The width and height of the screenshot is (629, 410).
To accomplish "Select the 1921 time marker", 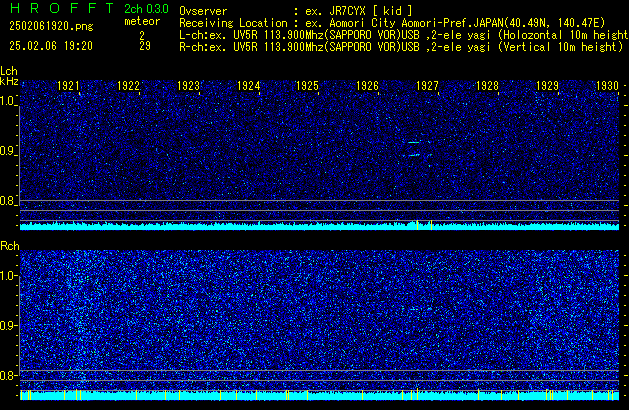I will tap(69, 86).
